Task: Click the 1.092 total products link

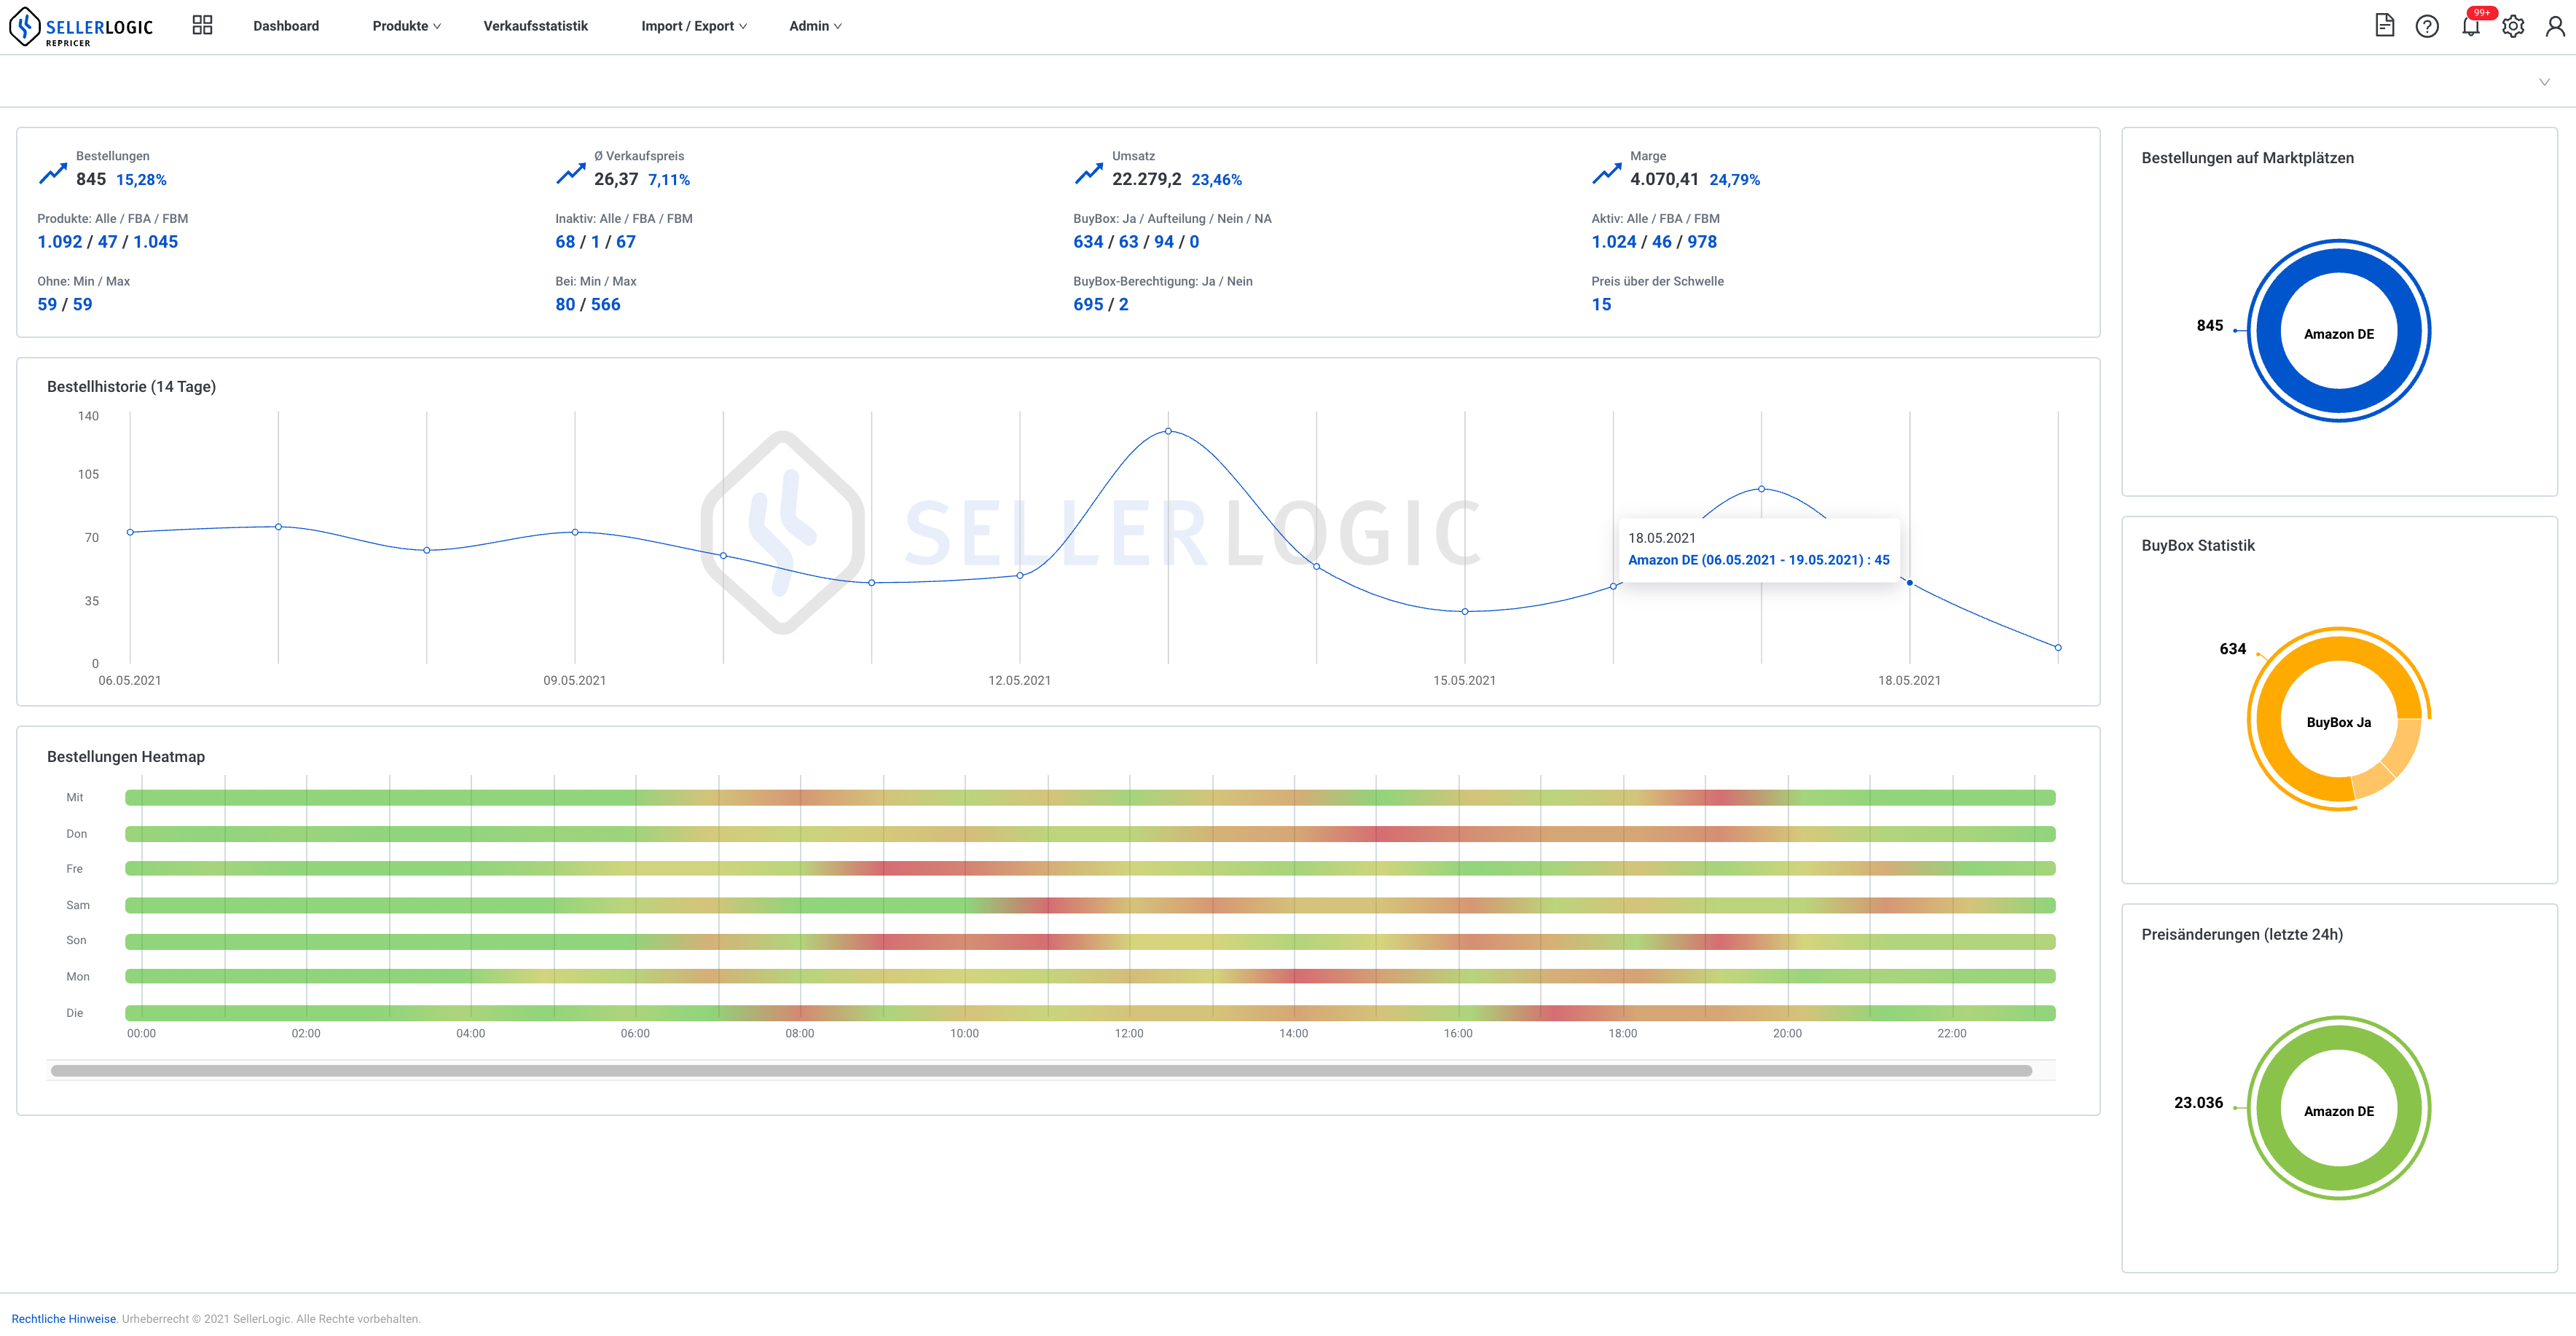Action: pos(60,242)
